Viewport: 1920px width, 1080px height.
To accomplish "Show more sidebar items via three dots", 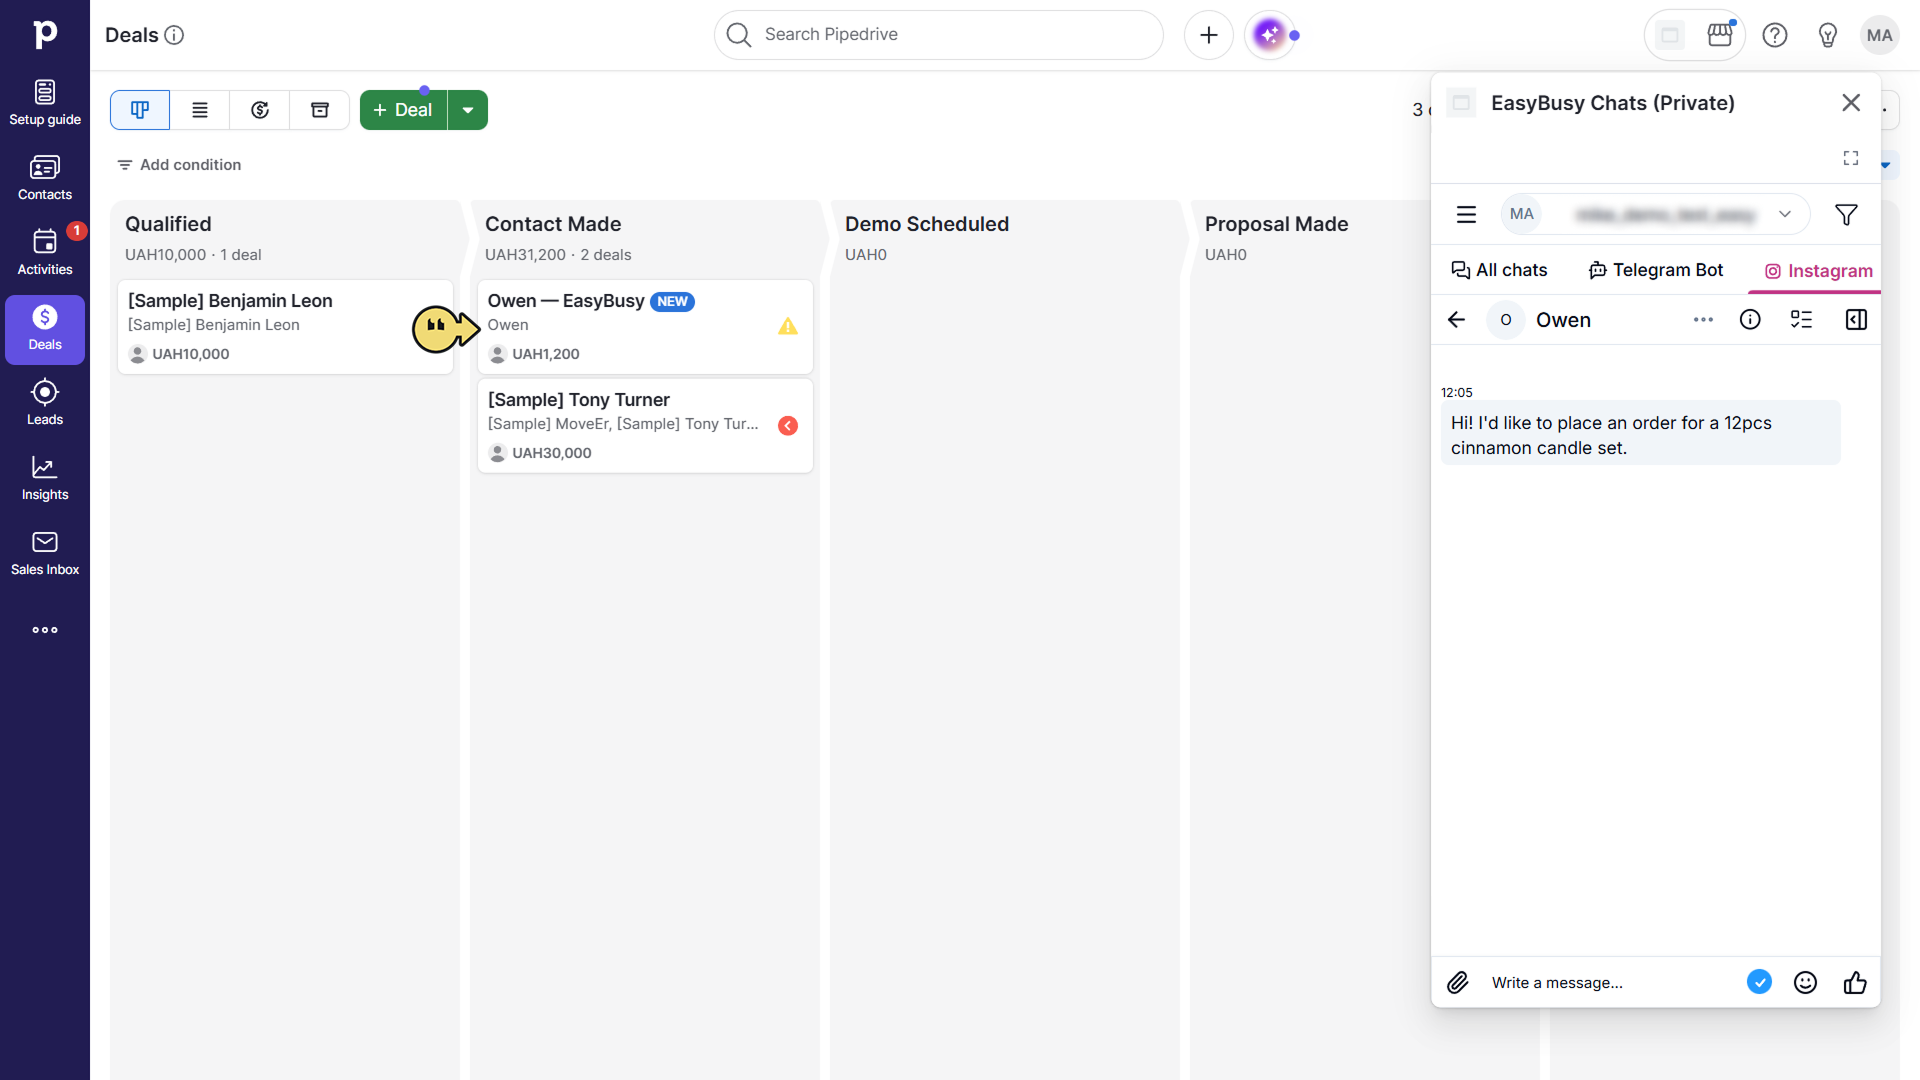I will pyautogui.click(x=45, y=630).
